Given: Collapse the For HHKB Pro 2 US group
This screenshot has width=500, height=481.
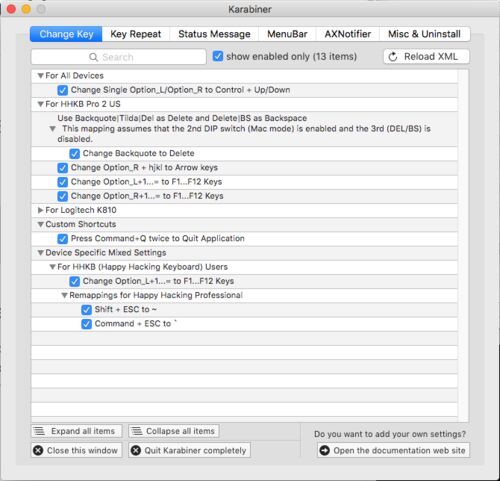Looking at the screenshot, I should point(40,104).
